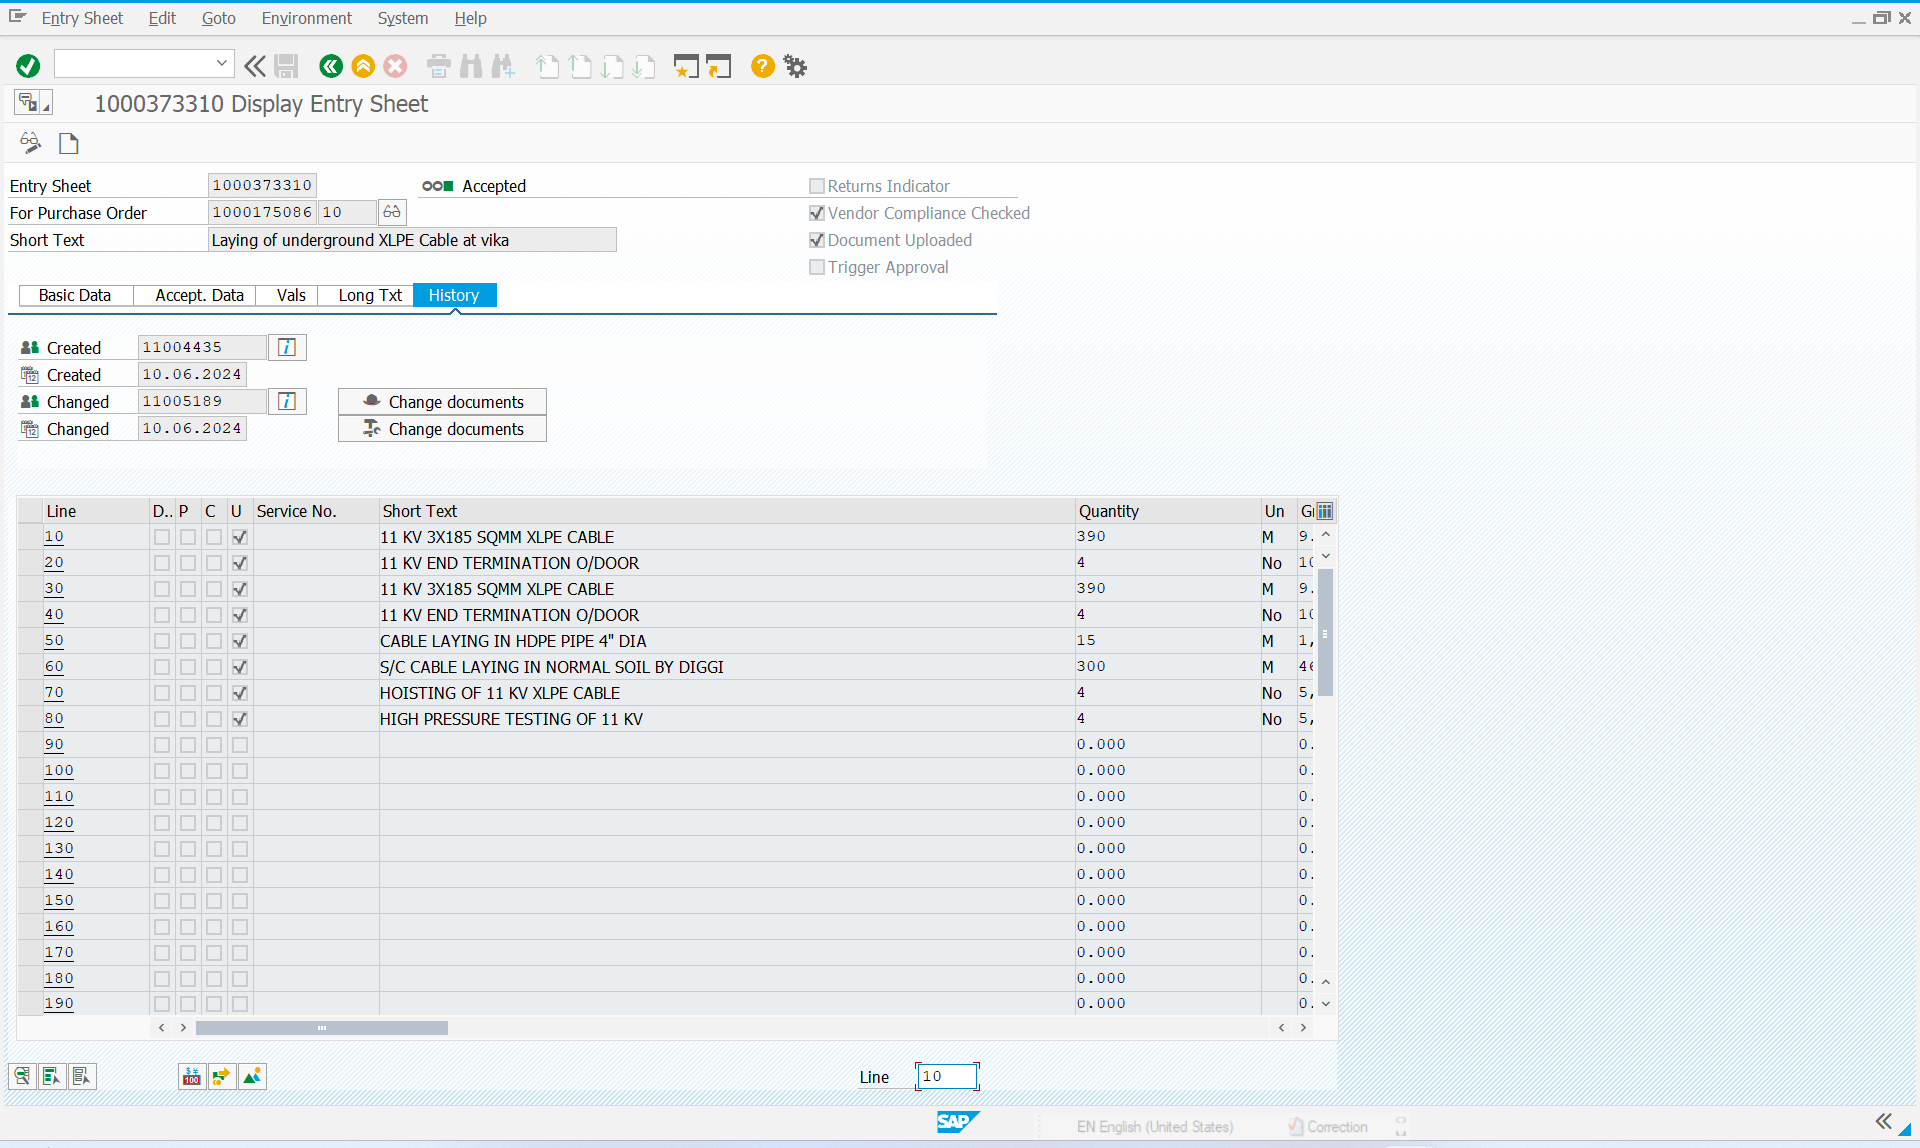Image resolution: width=1920 pixels, height=1148 pixels.
Task: Toggle the Trigger Approval checkbox
Action: pyautogui.click(x=817, y=267)
